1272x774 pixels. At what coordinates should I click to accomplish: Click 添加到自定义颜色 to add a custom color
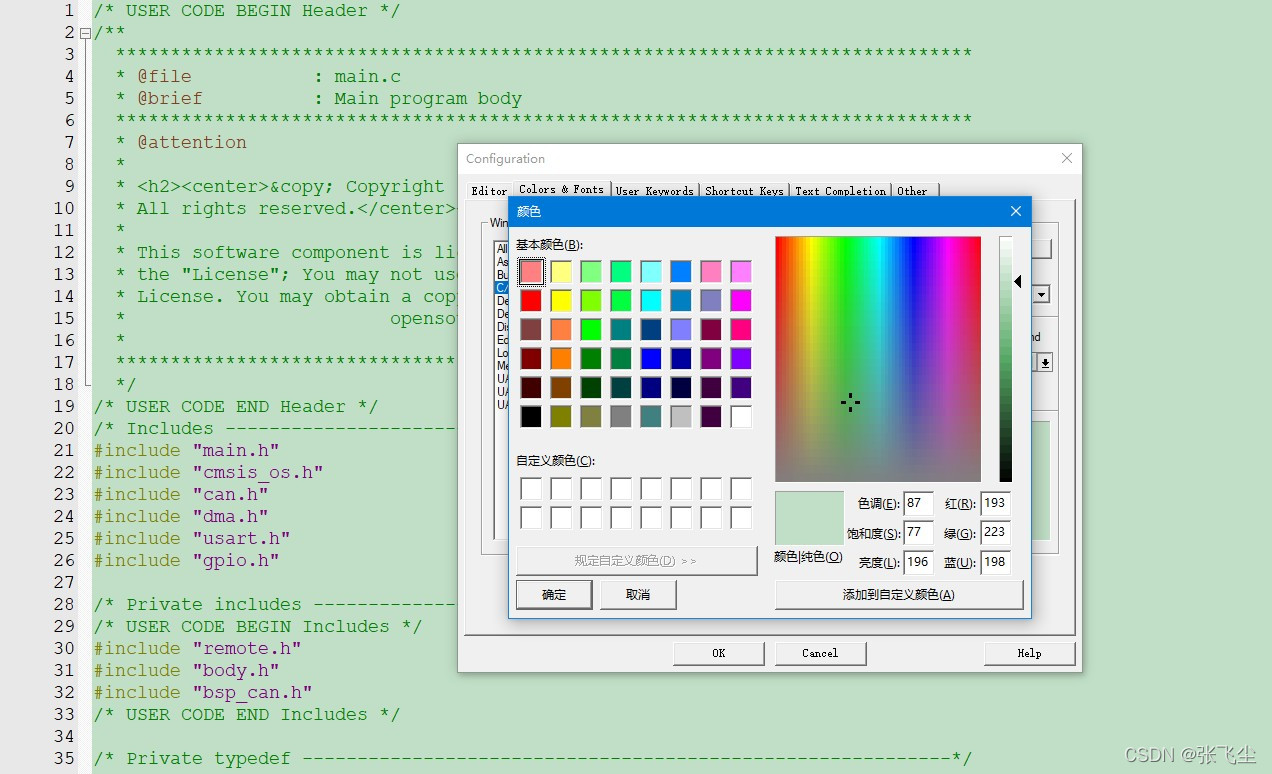pos(899,594)
